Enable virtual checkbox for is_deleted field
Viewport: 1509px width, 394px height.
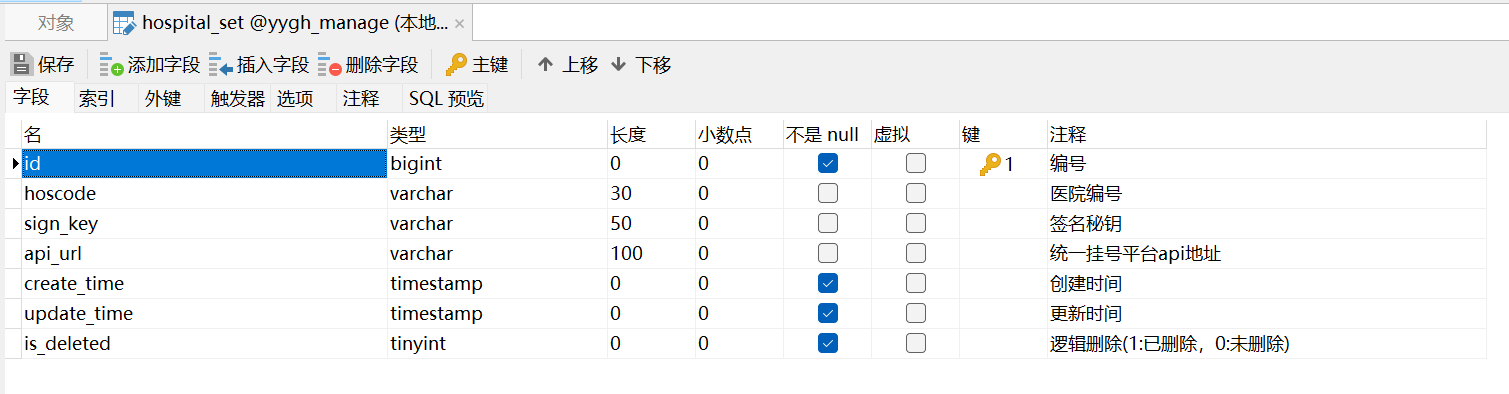pyautogui.click(x=916, y=344)
